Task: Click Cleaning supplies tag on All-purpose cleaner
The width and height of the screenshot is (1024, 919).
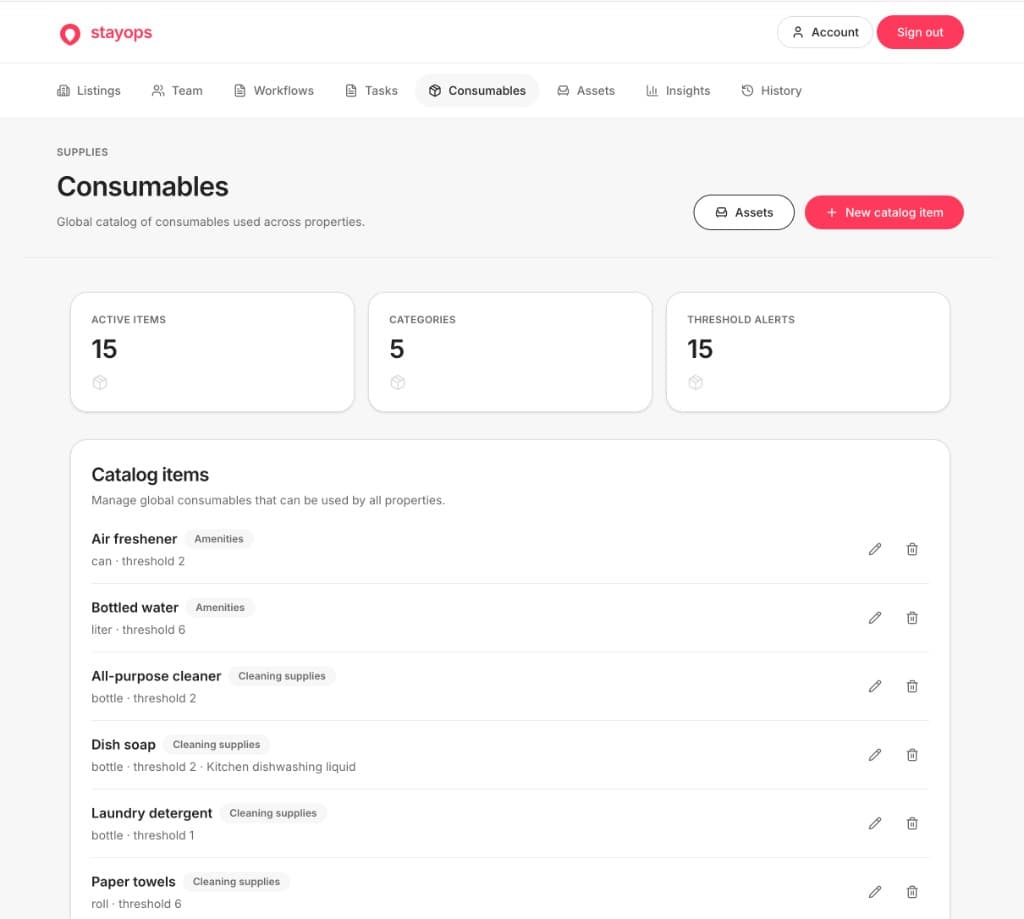Action: coord(281,676)
